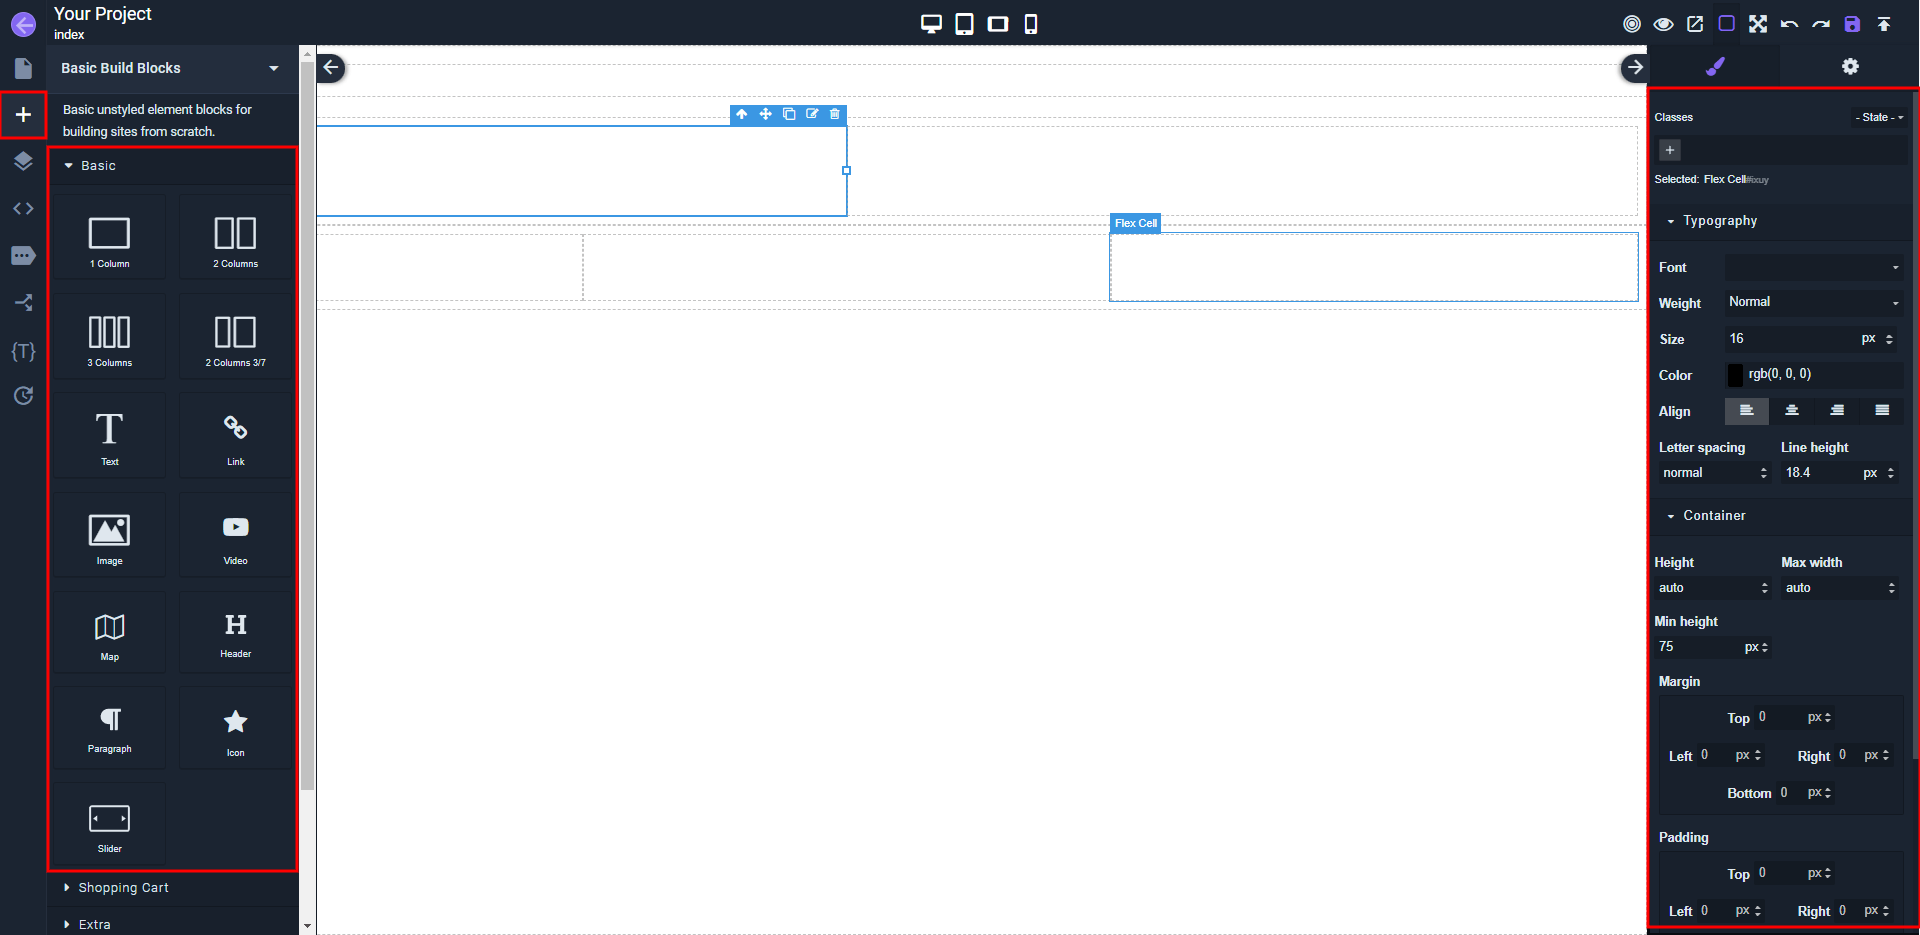This screenshot has width=1920, height=935.
Task: Open the Style Manager brush tab
Action: pos(1716,66)
